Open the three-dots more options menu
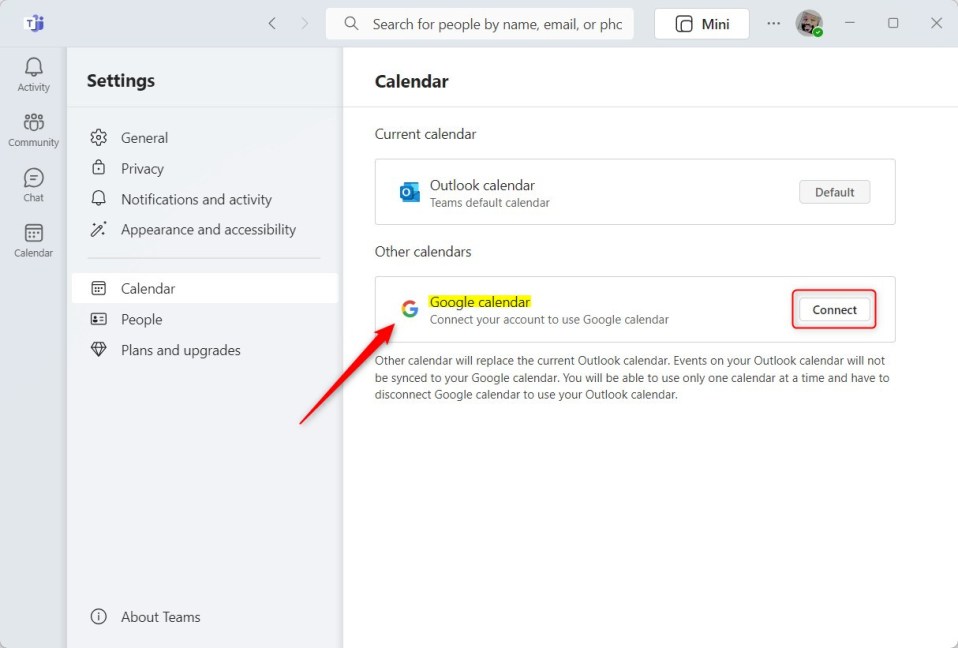Viewport: 958px width, 648px height. coord(773,23)
